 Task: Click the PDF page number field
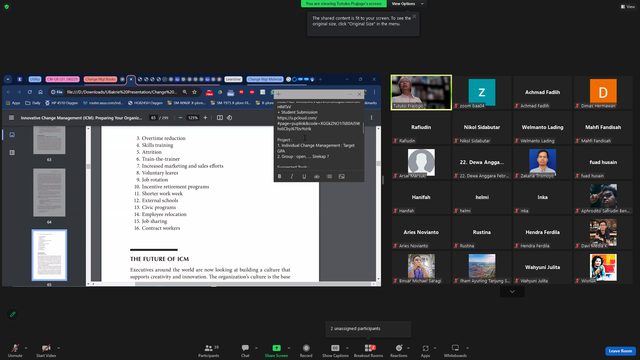153,118
